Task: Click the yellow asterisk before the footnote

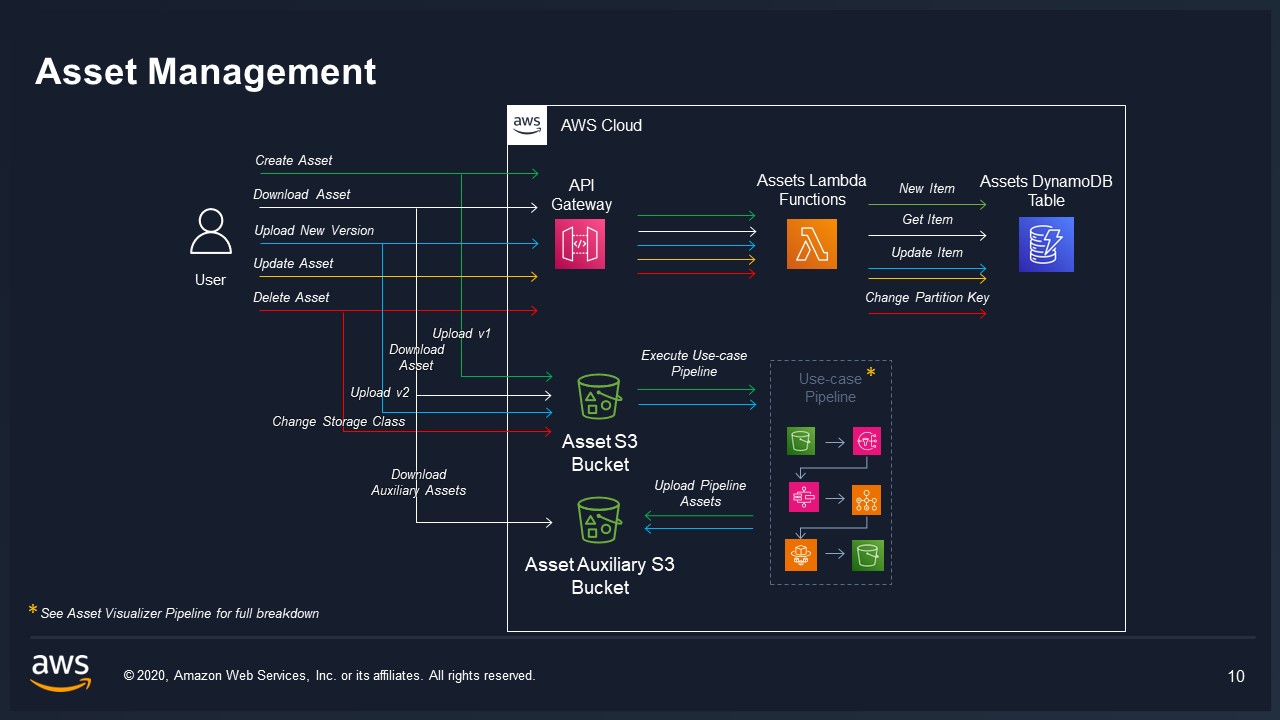Action: tap(33, 610)
